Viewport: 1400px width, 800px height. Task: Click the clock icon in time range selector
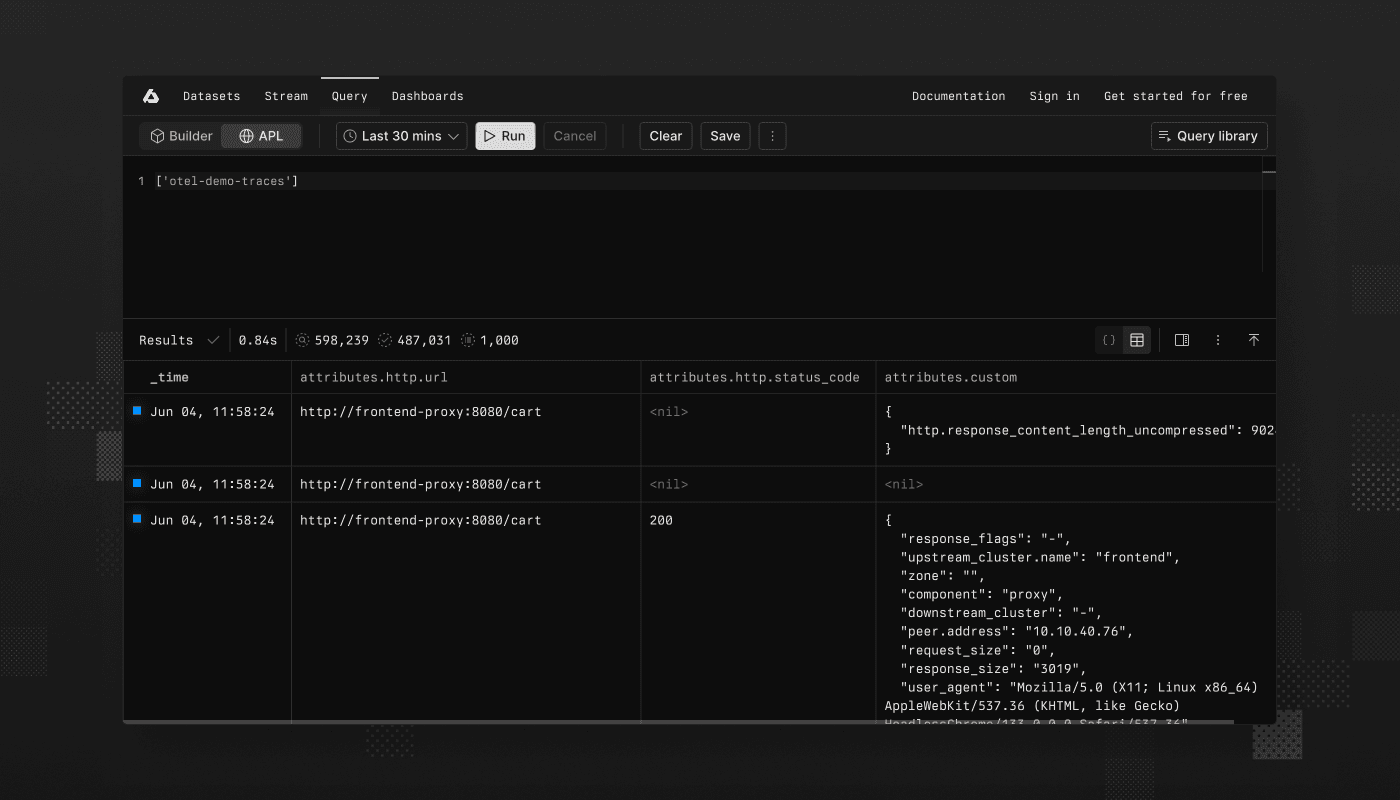pos(349,136)
